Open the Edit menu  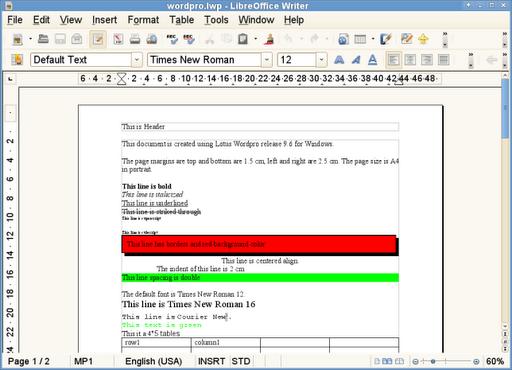click(41, 20)
